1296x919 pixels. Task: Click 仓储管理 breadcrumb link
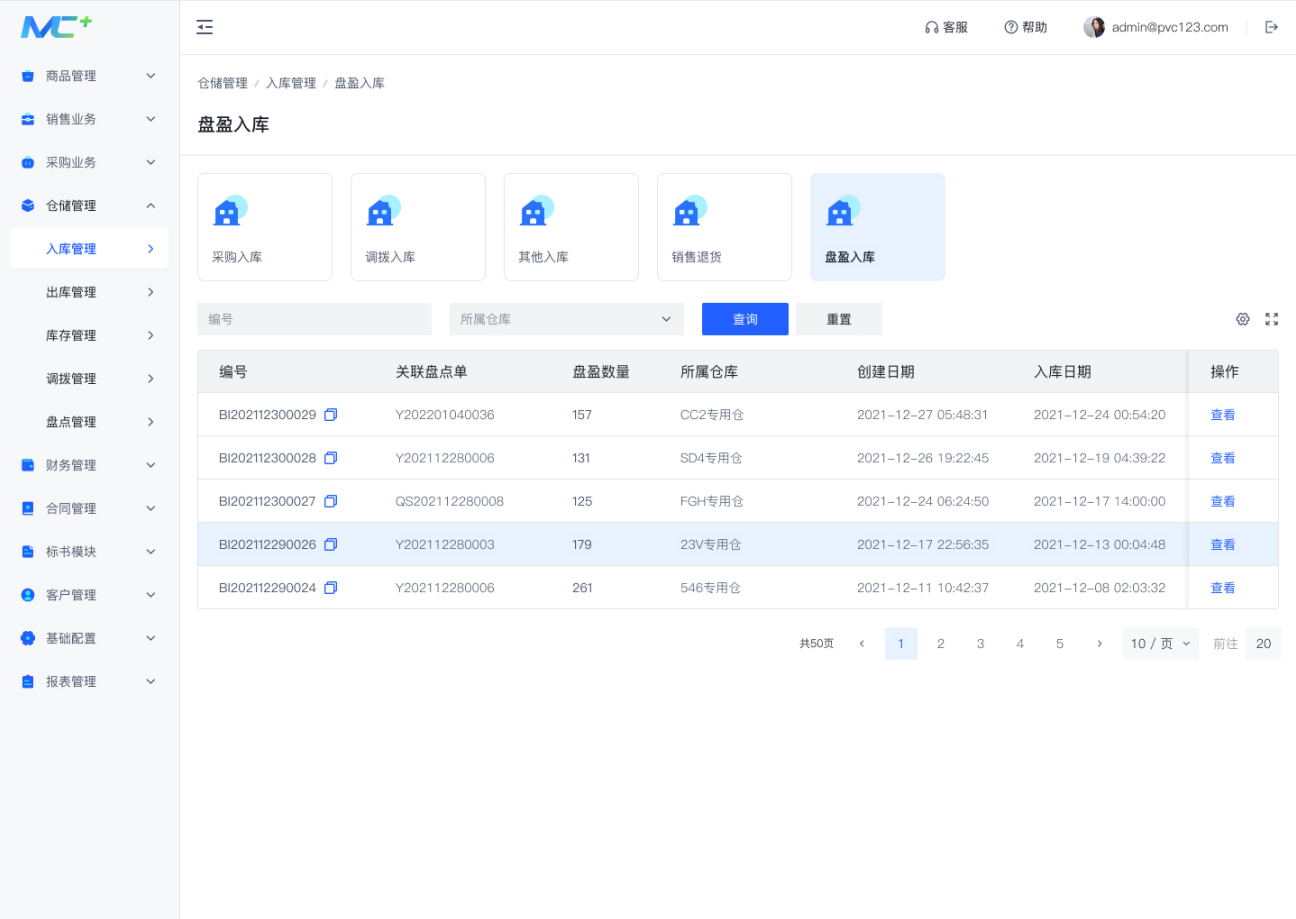(x=222, y=83)
